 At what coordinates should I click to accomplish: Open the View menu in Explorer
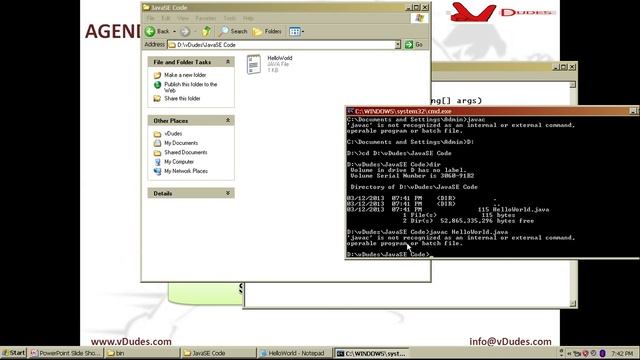pos(183,18)
